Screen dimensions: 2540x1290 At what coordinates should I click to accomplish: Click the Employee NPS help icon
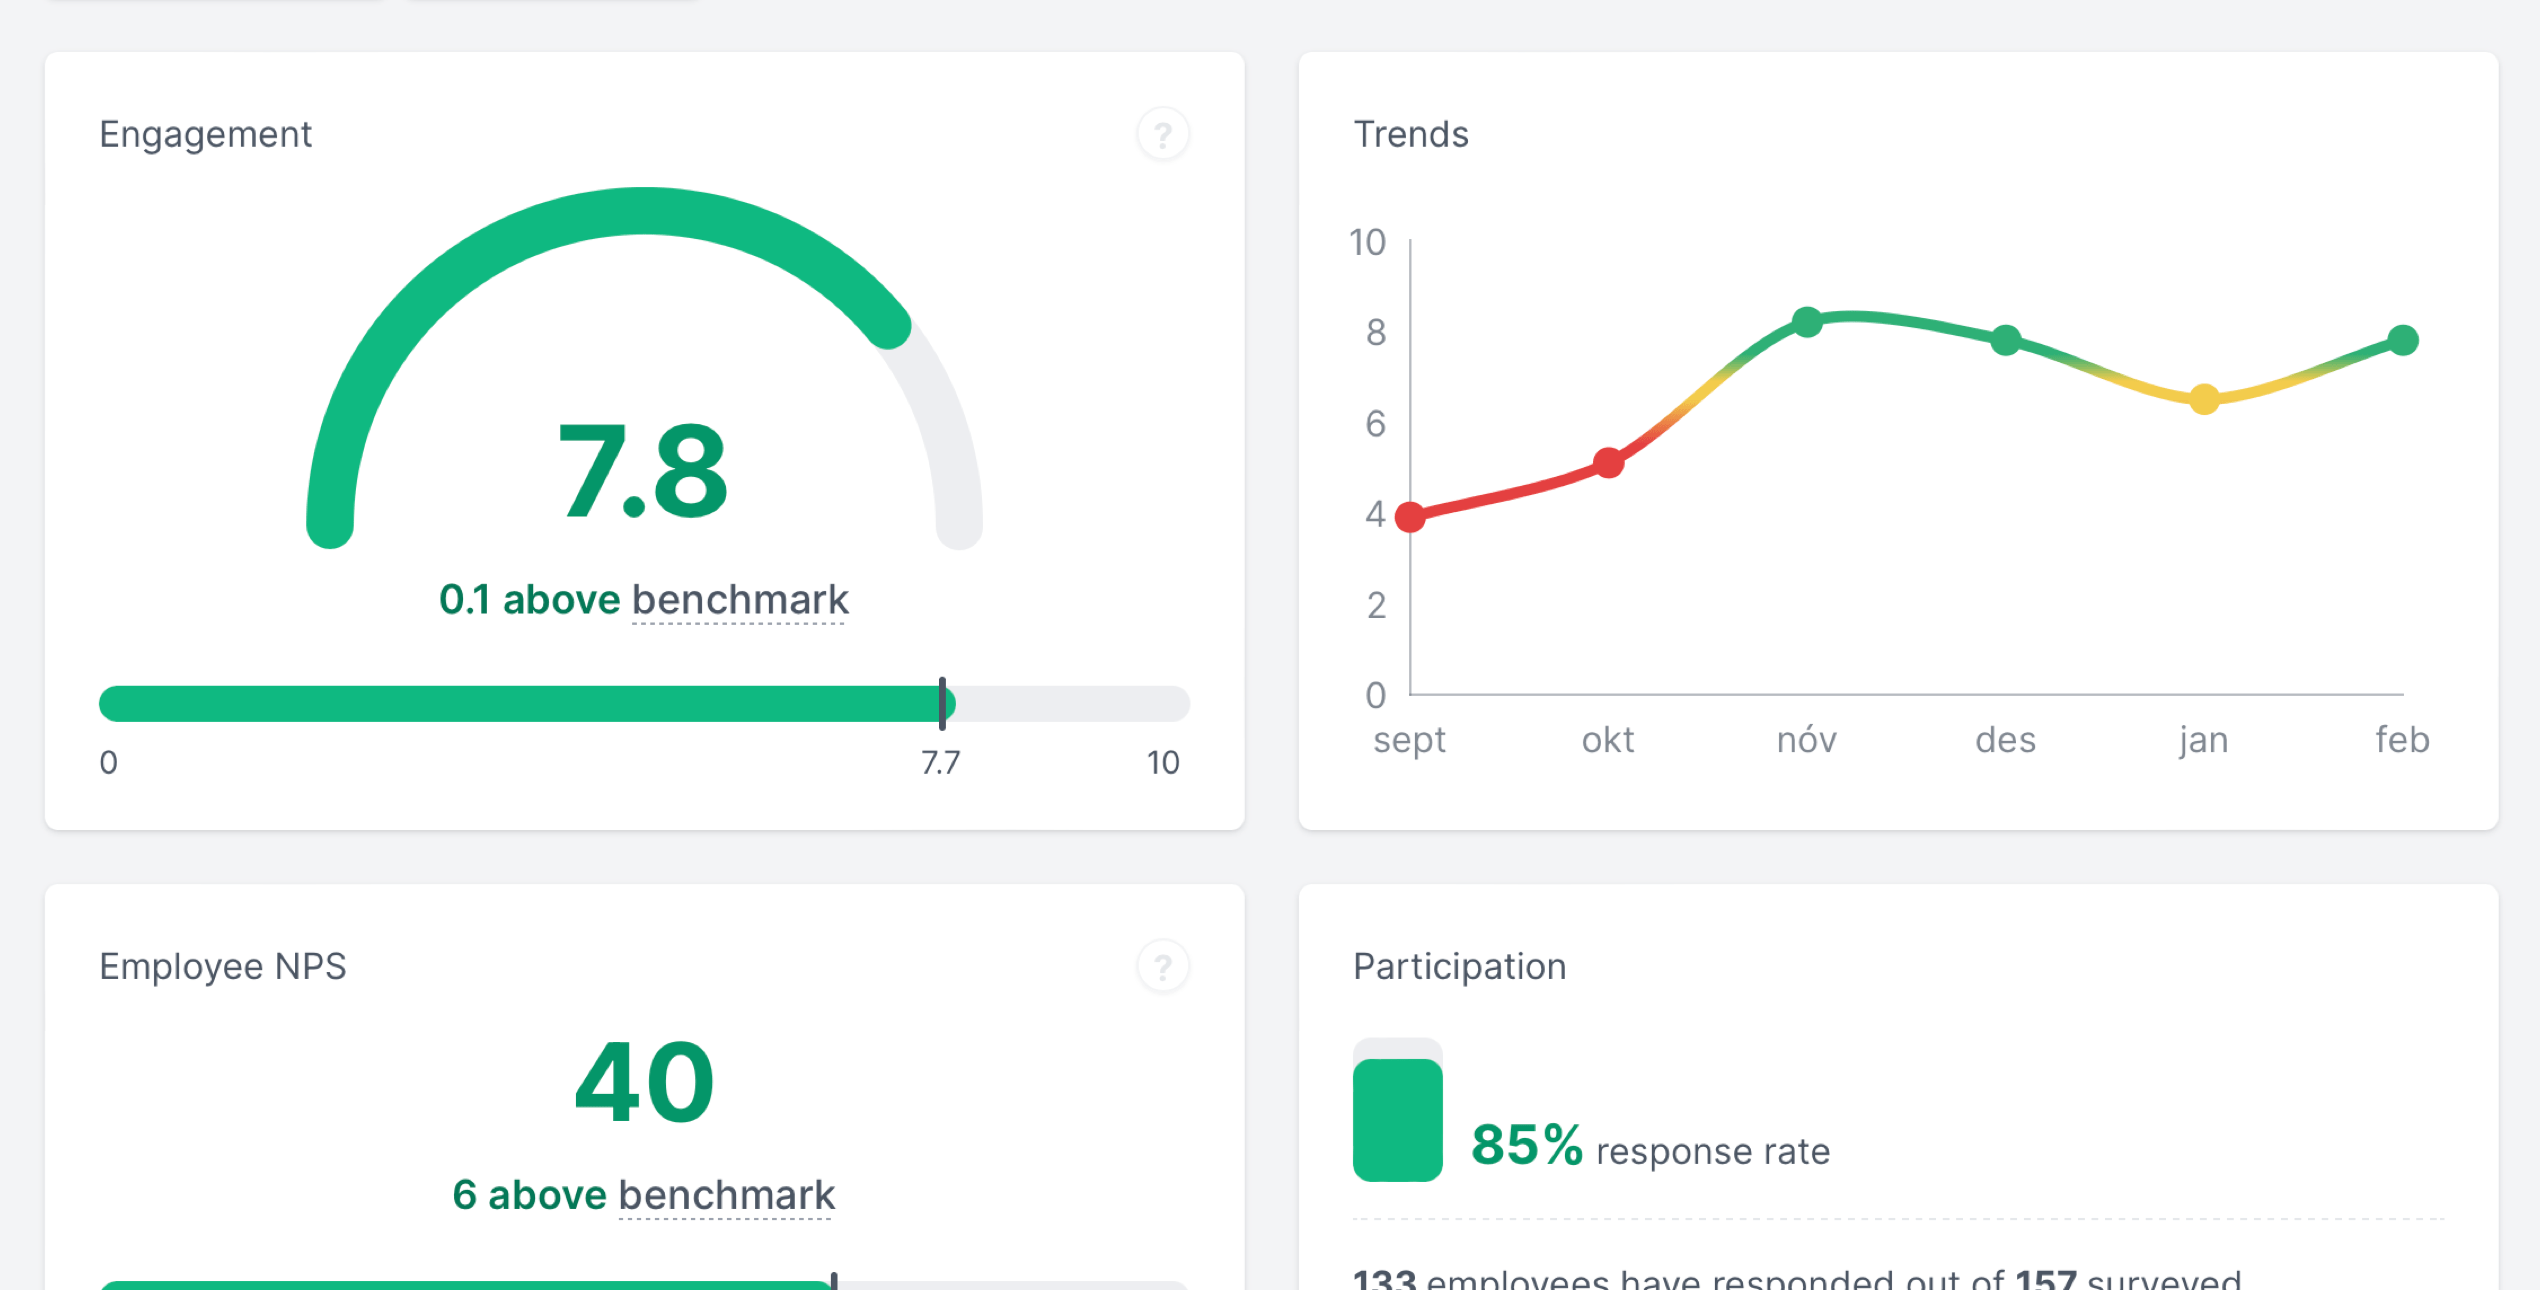pos(1162,966)
